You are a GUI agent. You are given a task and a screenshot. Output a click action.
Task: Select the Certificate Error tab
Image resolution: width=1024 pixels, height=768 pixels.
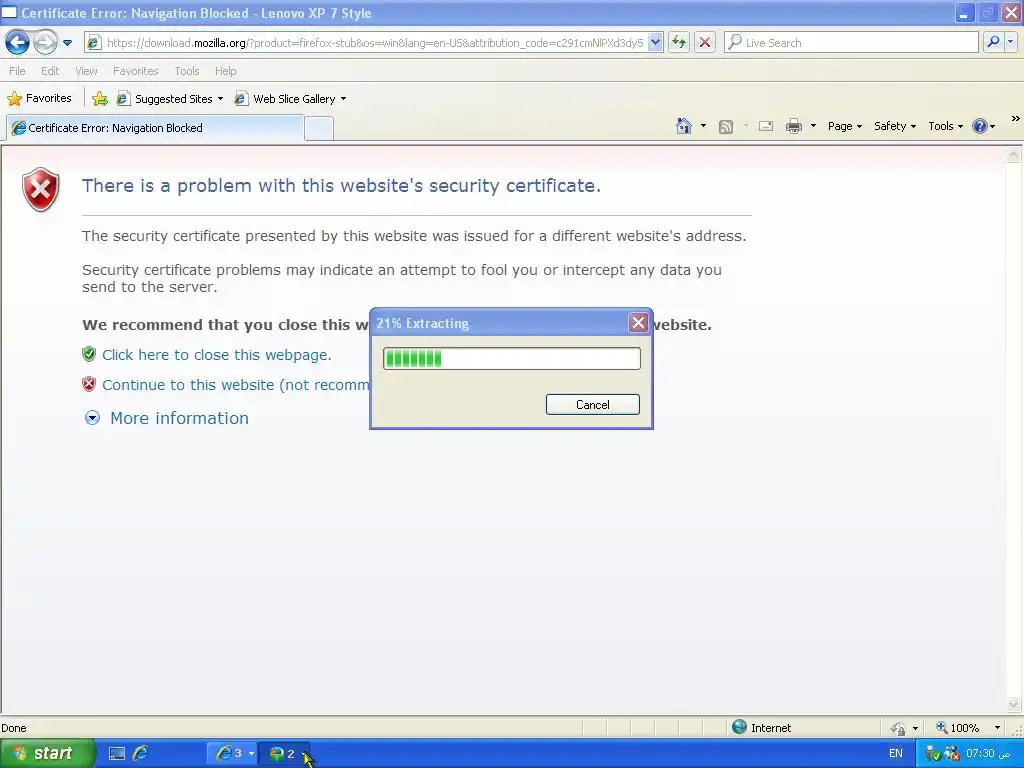click(155, 128)
